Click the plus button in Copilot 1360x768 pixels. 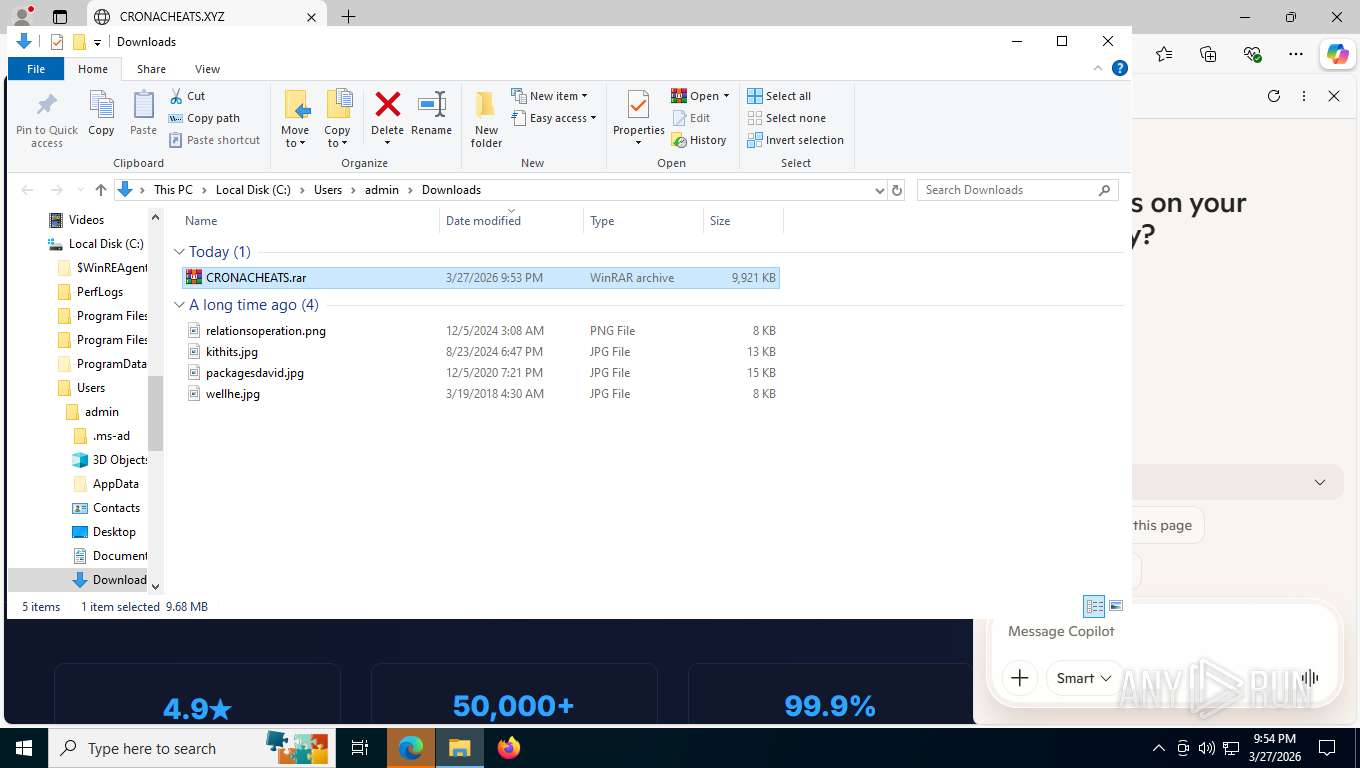pyautogui.click(x=1020, y=678)
